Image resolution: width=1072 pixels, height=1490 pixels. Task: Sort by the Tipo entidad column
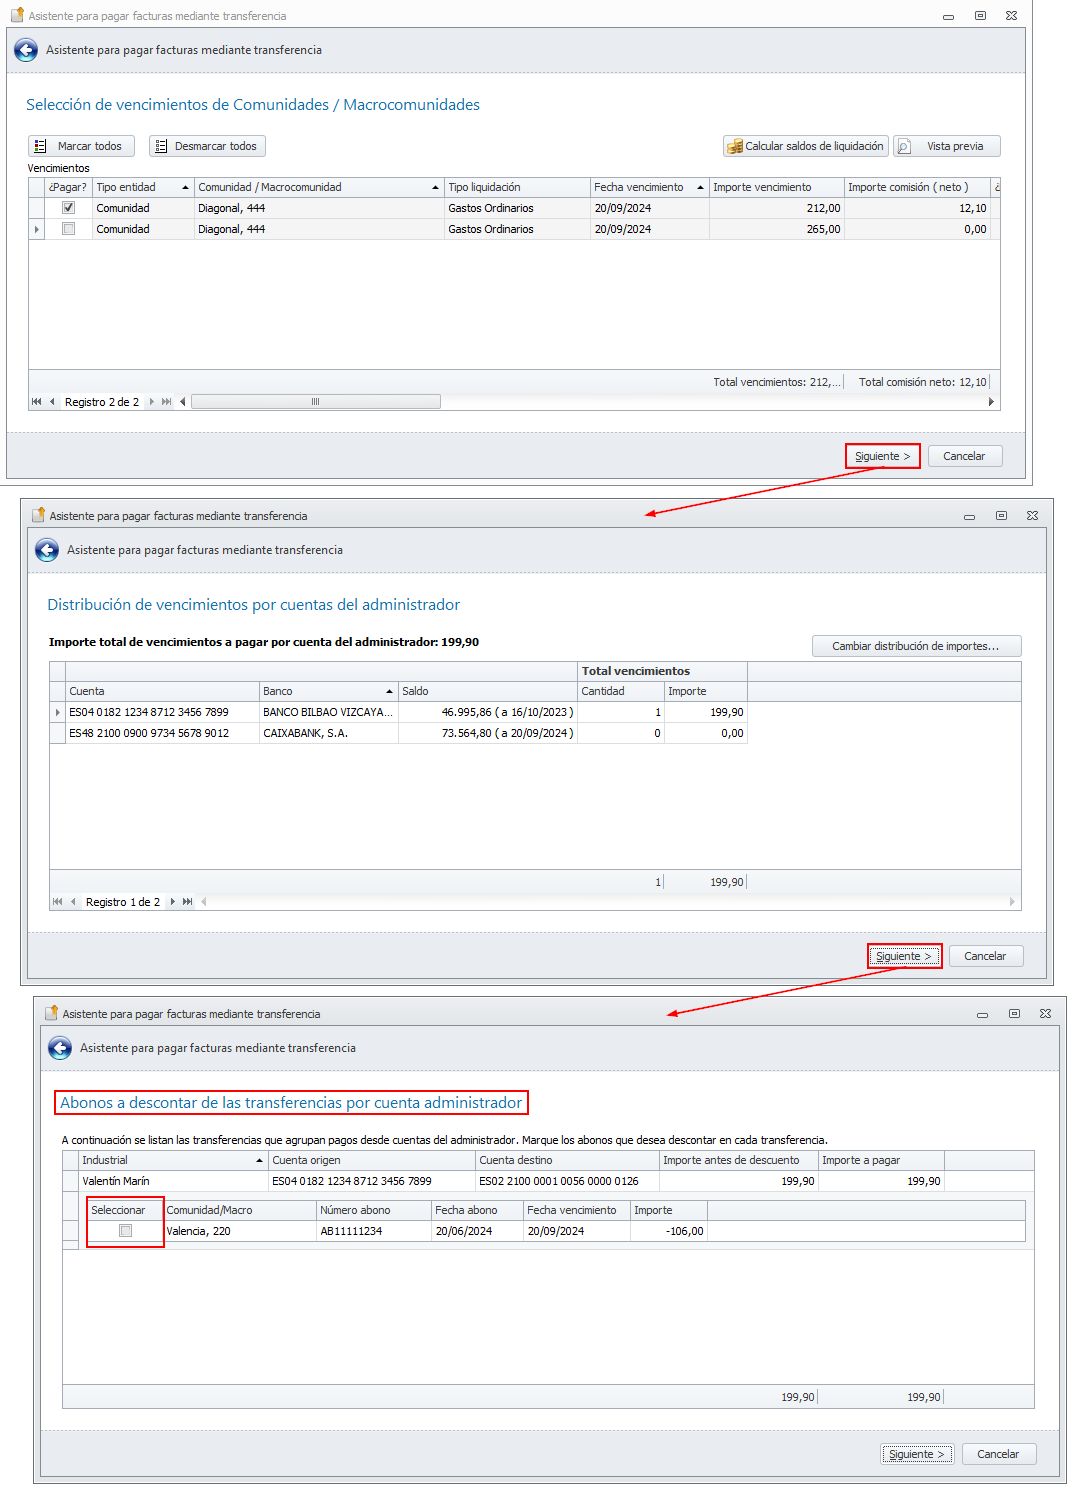(x=142, y=187)
